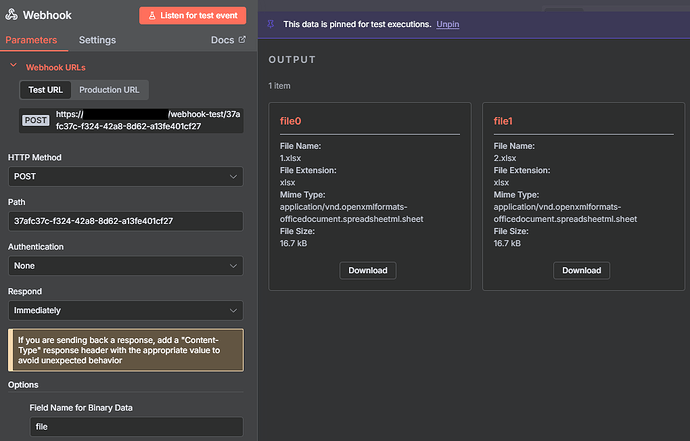
Task: Select the file0 output card title
Action: (290, 120)
